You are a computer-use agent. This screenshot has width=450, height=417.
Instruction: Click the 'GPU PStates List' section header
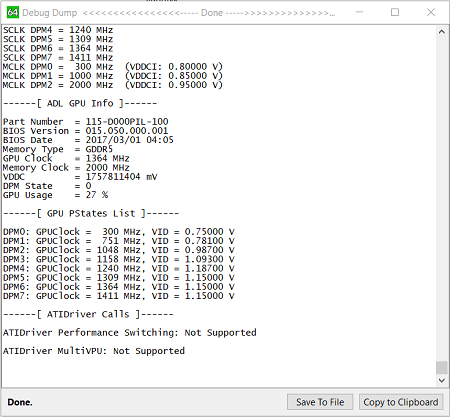point(91,213)
